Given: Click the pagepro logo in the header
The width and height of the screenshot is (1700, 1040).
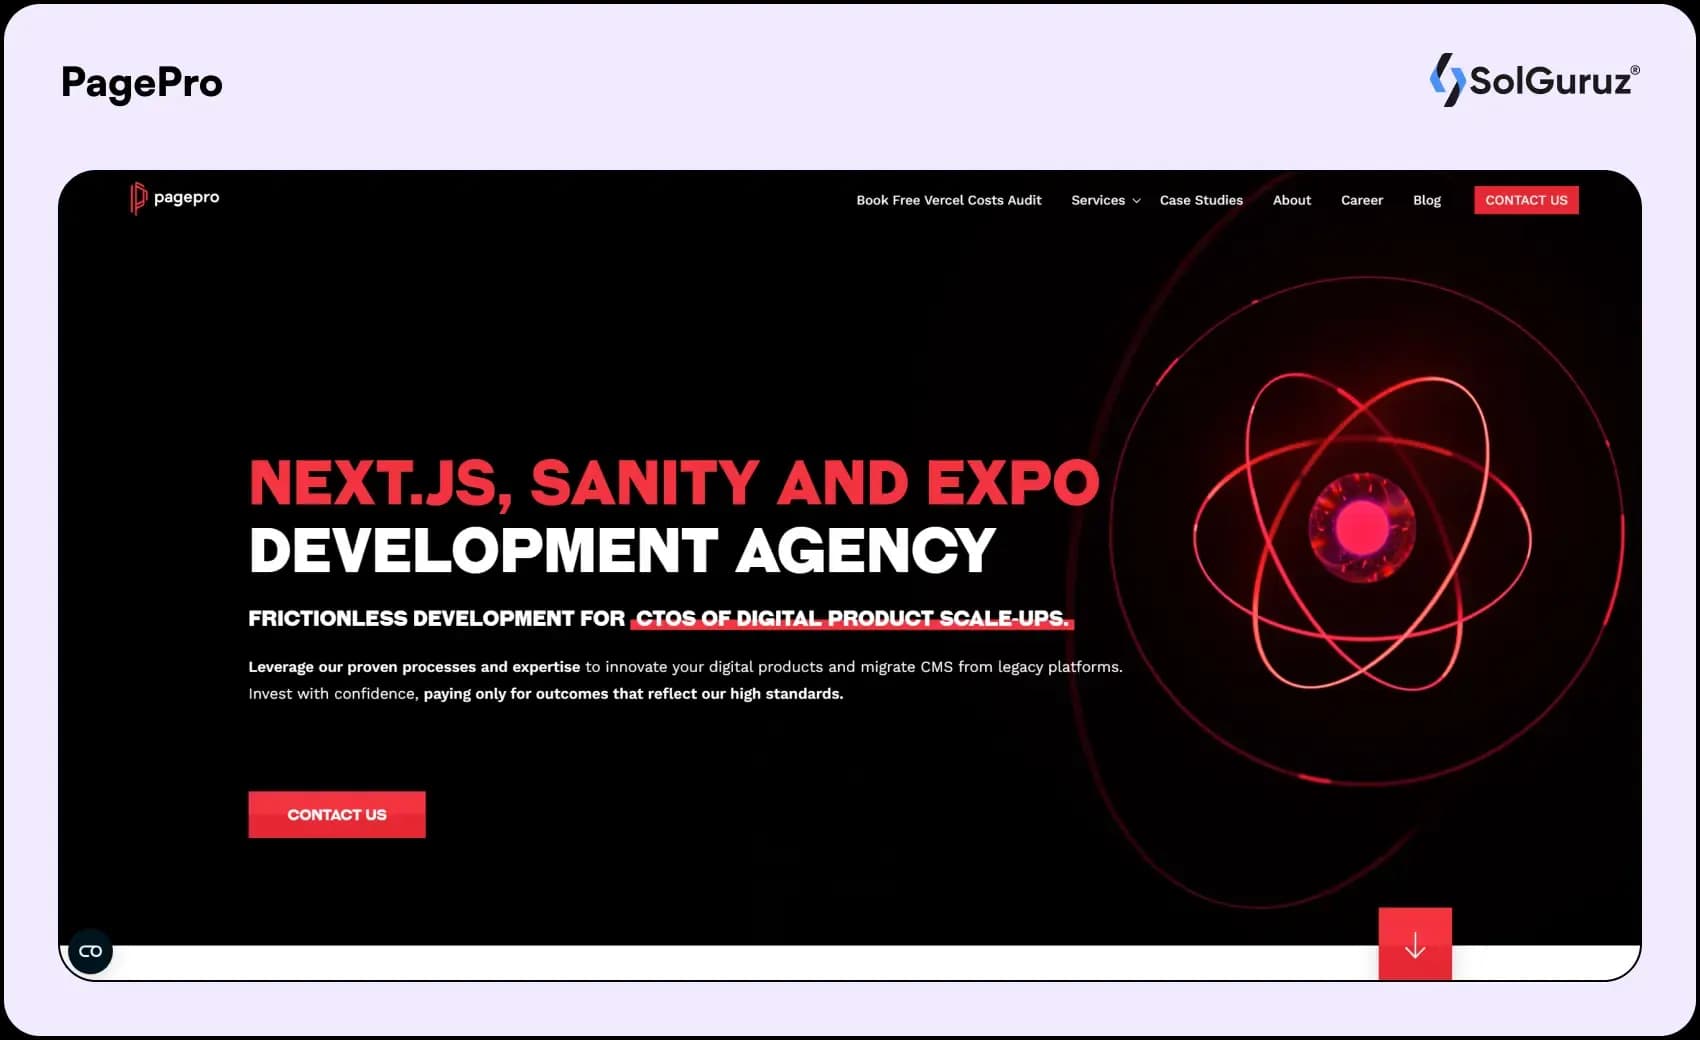Looking at the screenshot, I should pyautogui.click(x=175, y=198).
